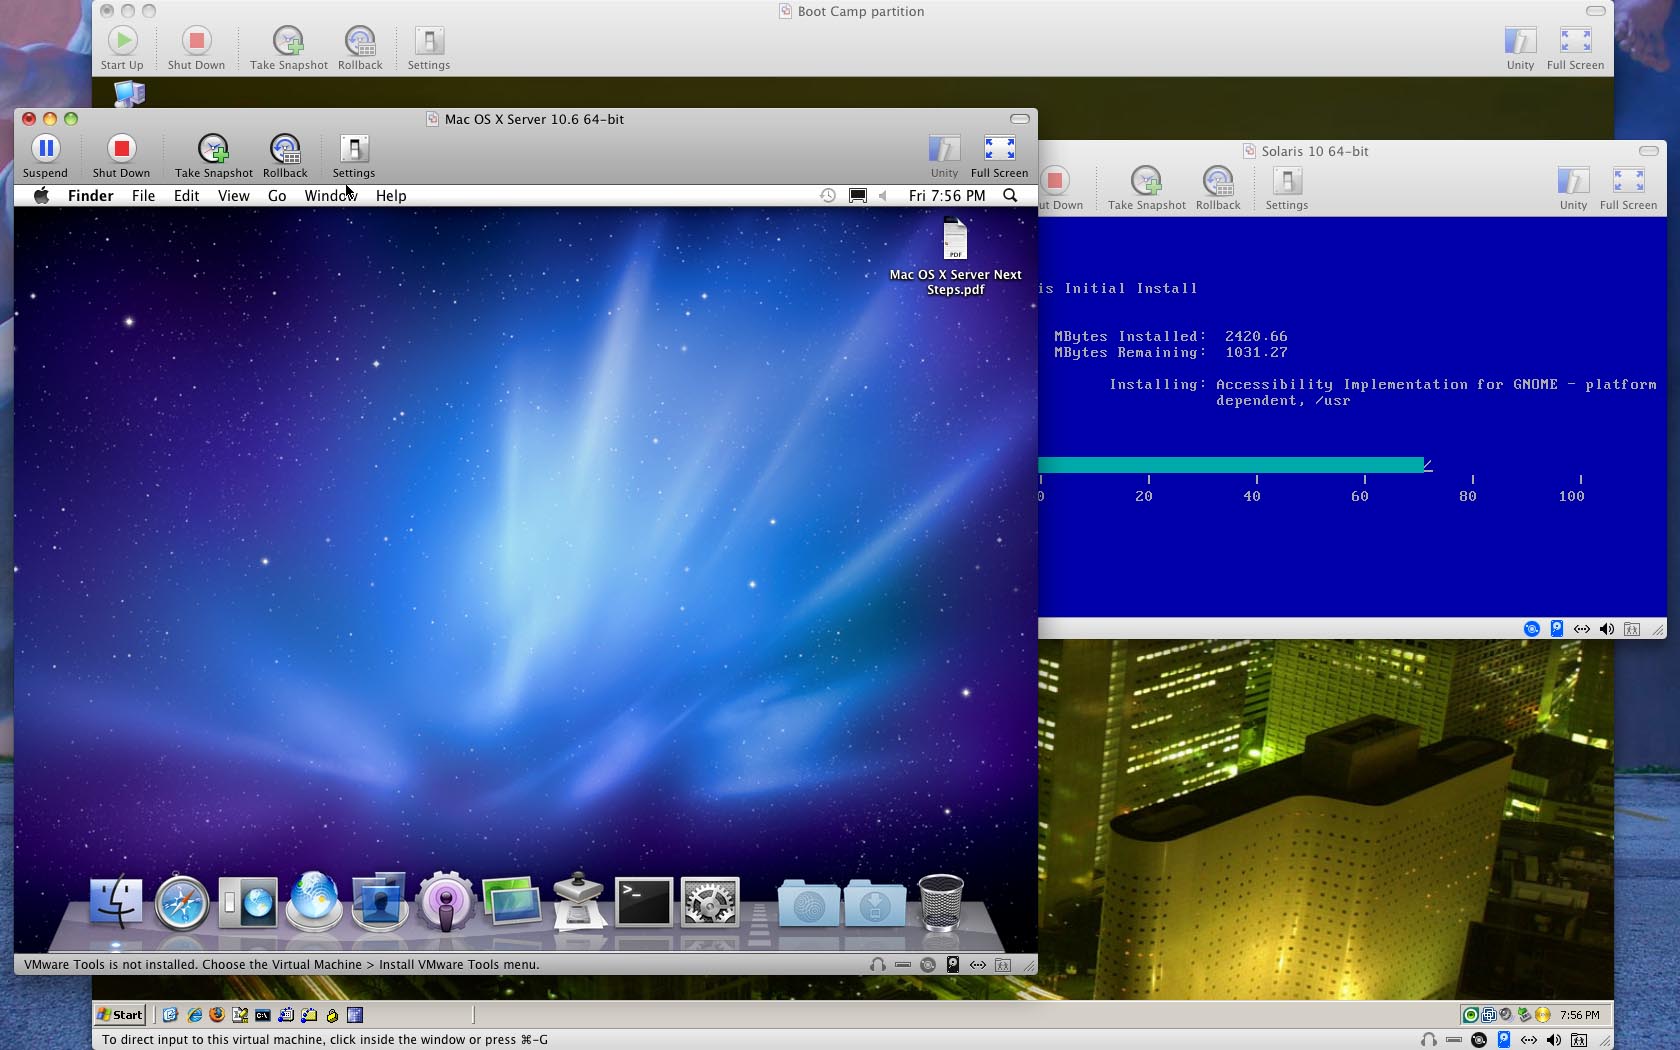
Task: Click the Boot Camp partition window title
Action: [860, 11]
